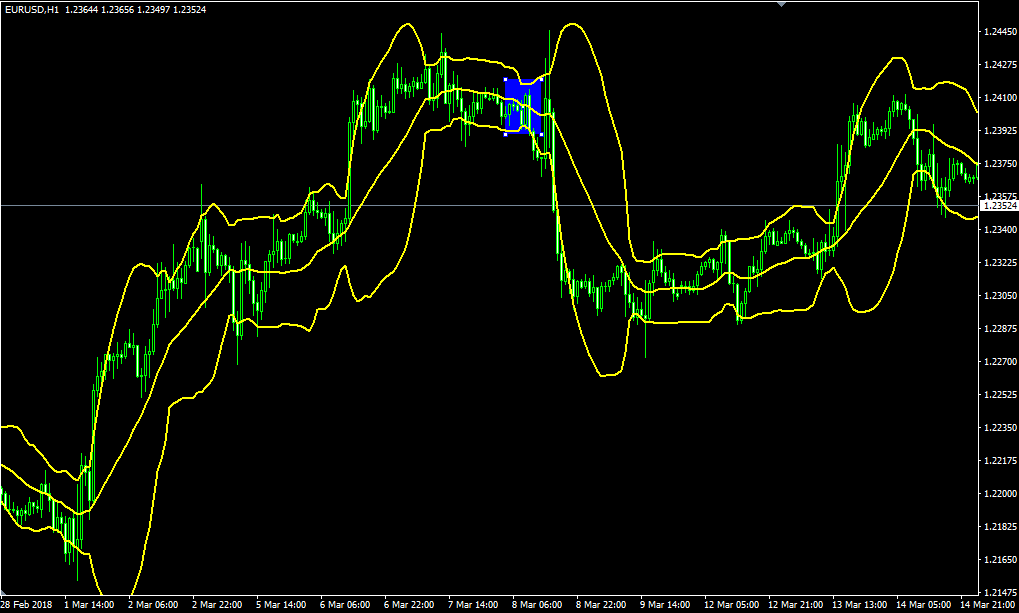Click the 12 Mar 05:00 time label
The width and height of the screenshot is (1019, 613).
[729, 605]
